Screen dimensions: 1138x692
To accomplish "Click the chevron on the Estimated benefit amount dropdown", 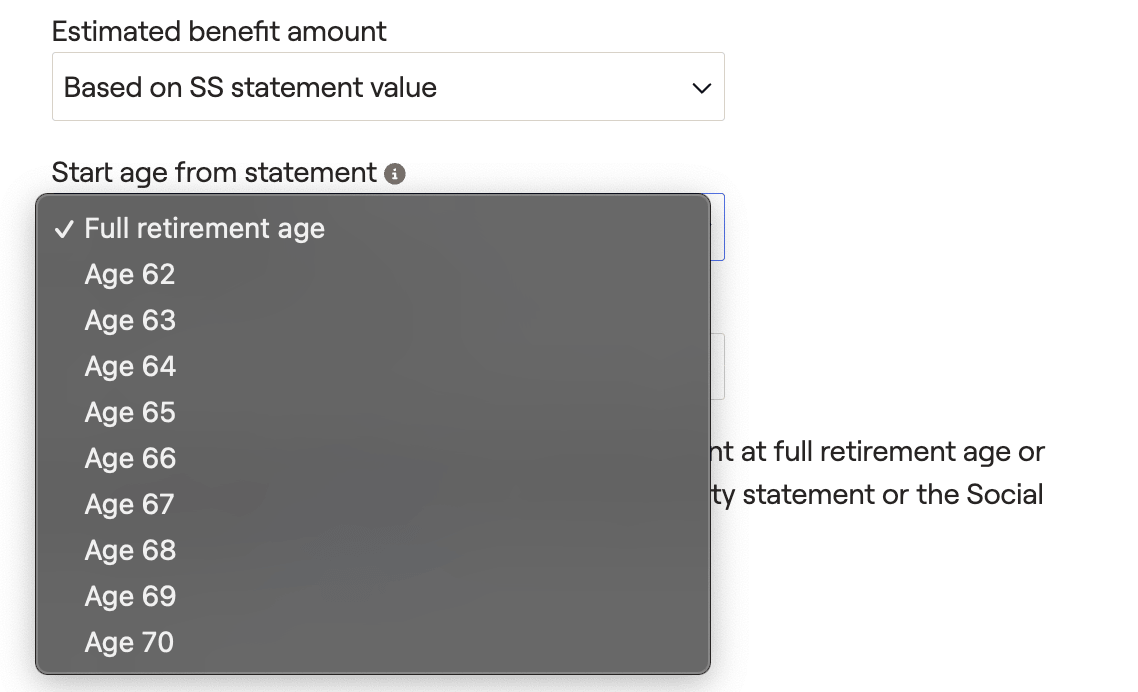I will click(701, 88).
